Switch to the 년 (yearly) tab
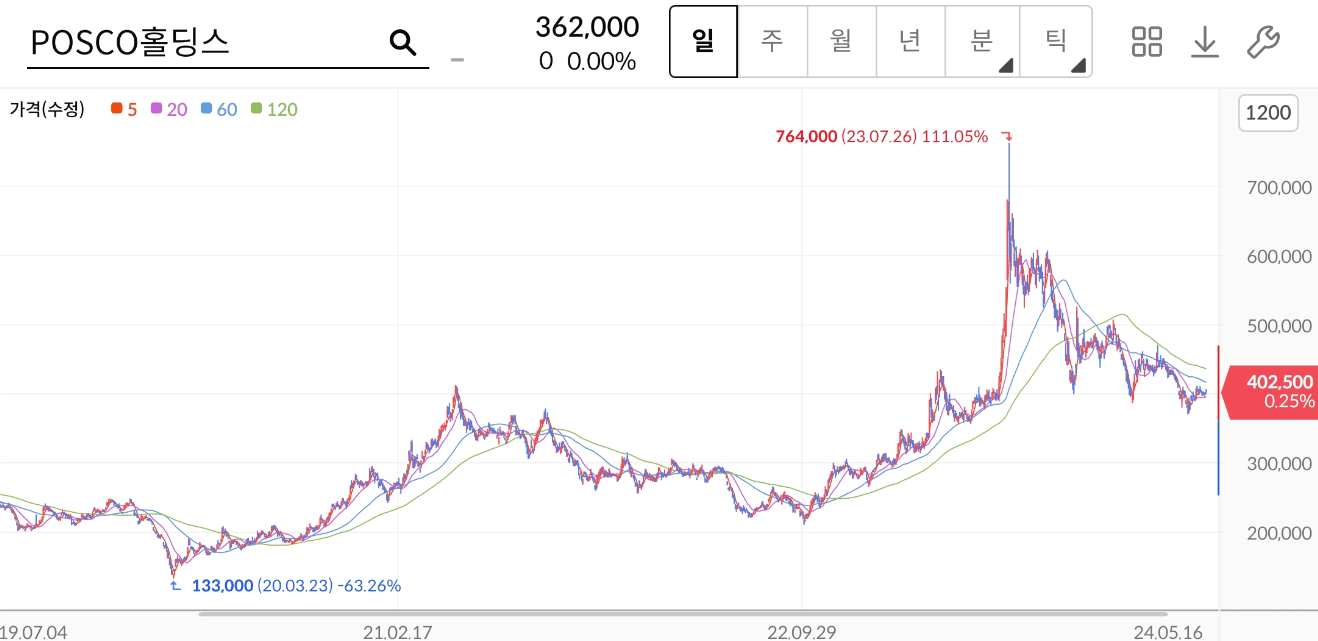The height and width of the screenshot is (641, 1318). (x=910, y=42)
